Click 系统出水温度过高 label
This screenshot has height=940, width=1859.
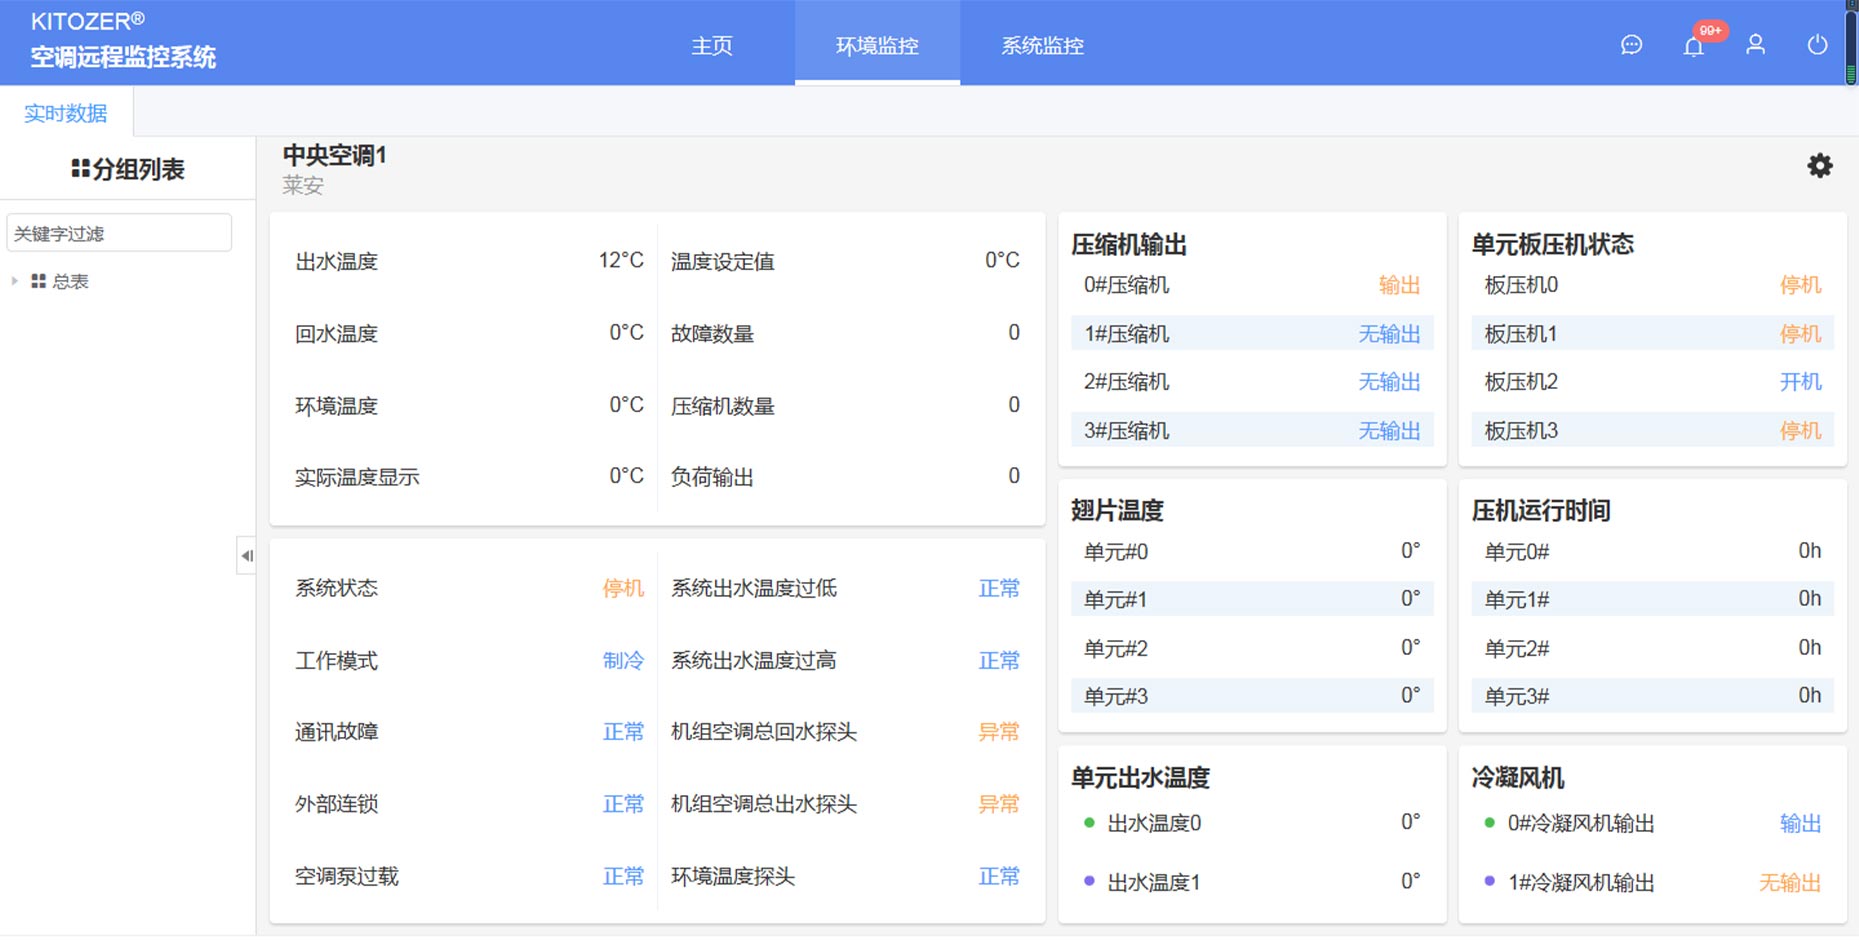pos(753,661)
